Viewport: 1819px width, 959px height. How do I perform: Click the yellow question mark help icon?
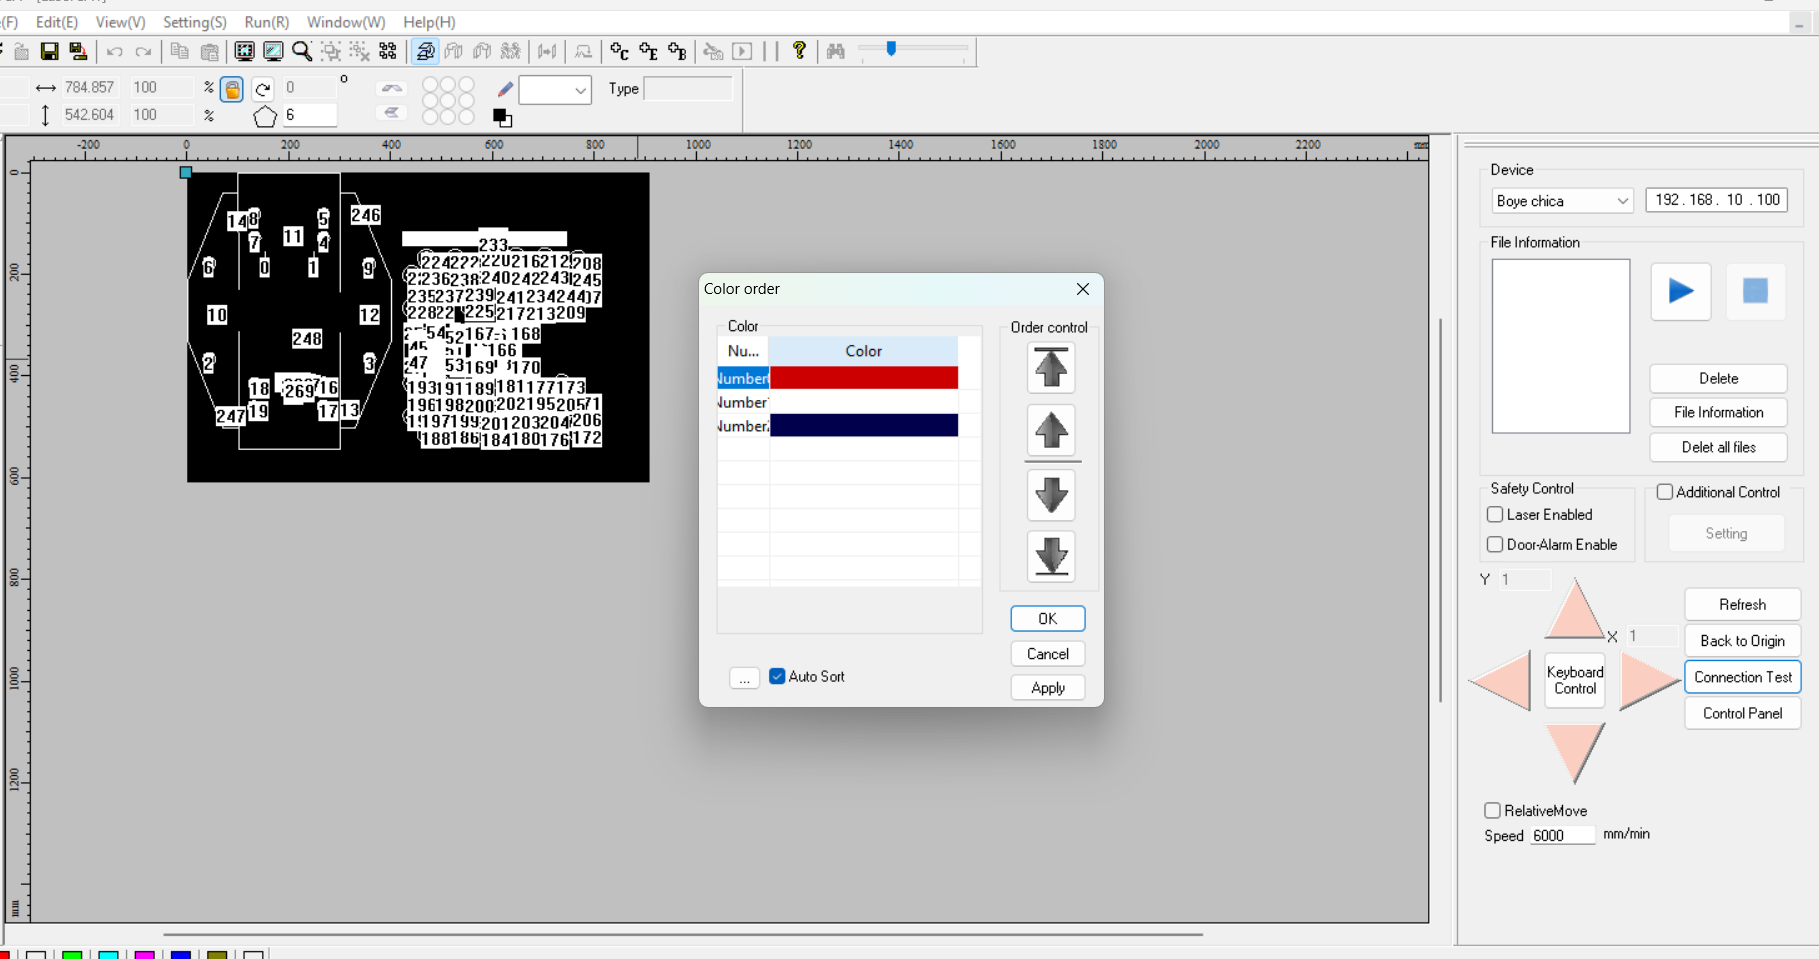799,50
